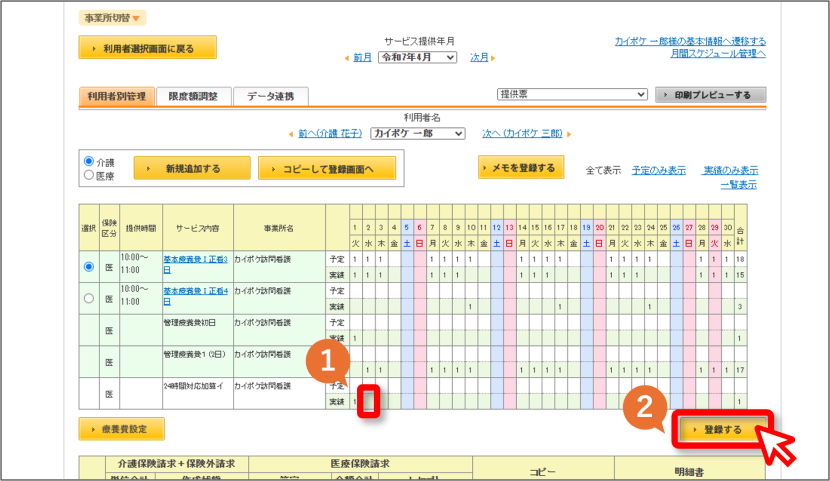Click the 前月 previous month arrow icon
The width and height of the screenshot is (830, 481).
point(347,58)
